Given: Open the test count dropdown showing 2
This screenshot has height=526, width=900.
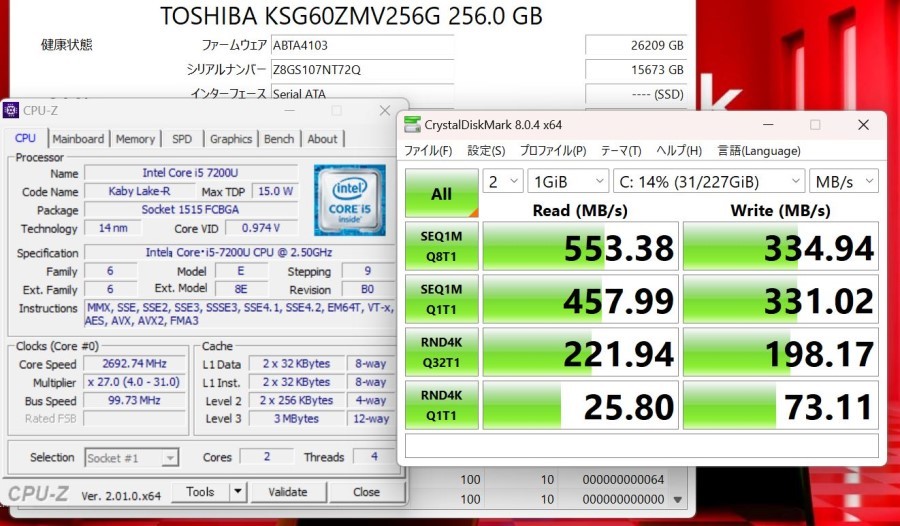Looking at the screenshot, I should point(503,181).
